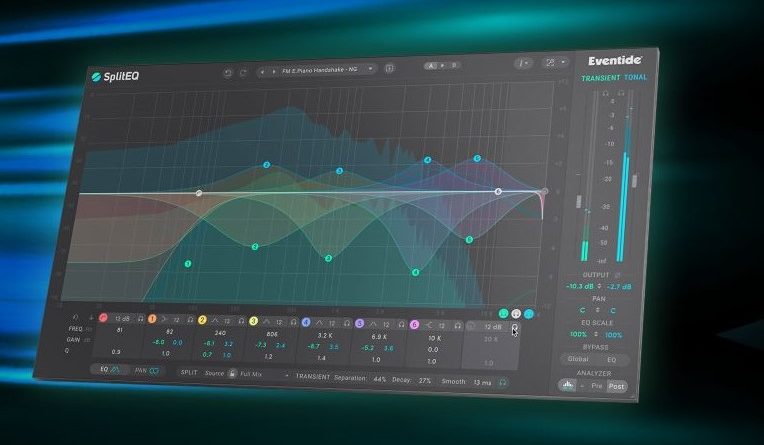This screenshot has height=445, width=764.
Task: Select band 2 yellow circle
Action: 202,320
